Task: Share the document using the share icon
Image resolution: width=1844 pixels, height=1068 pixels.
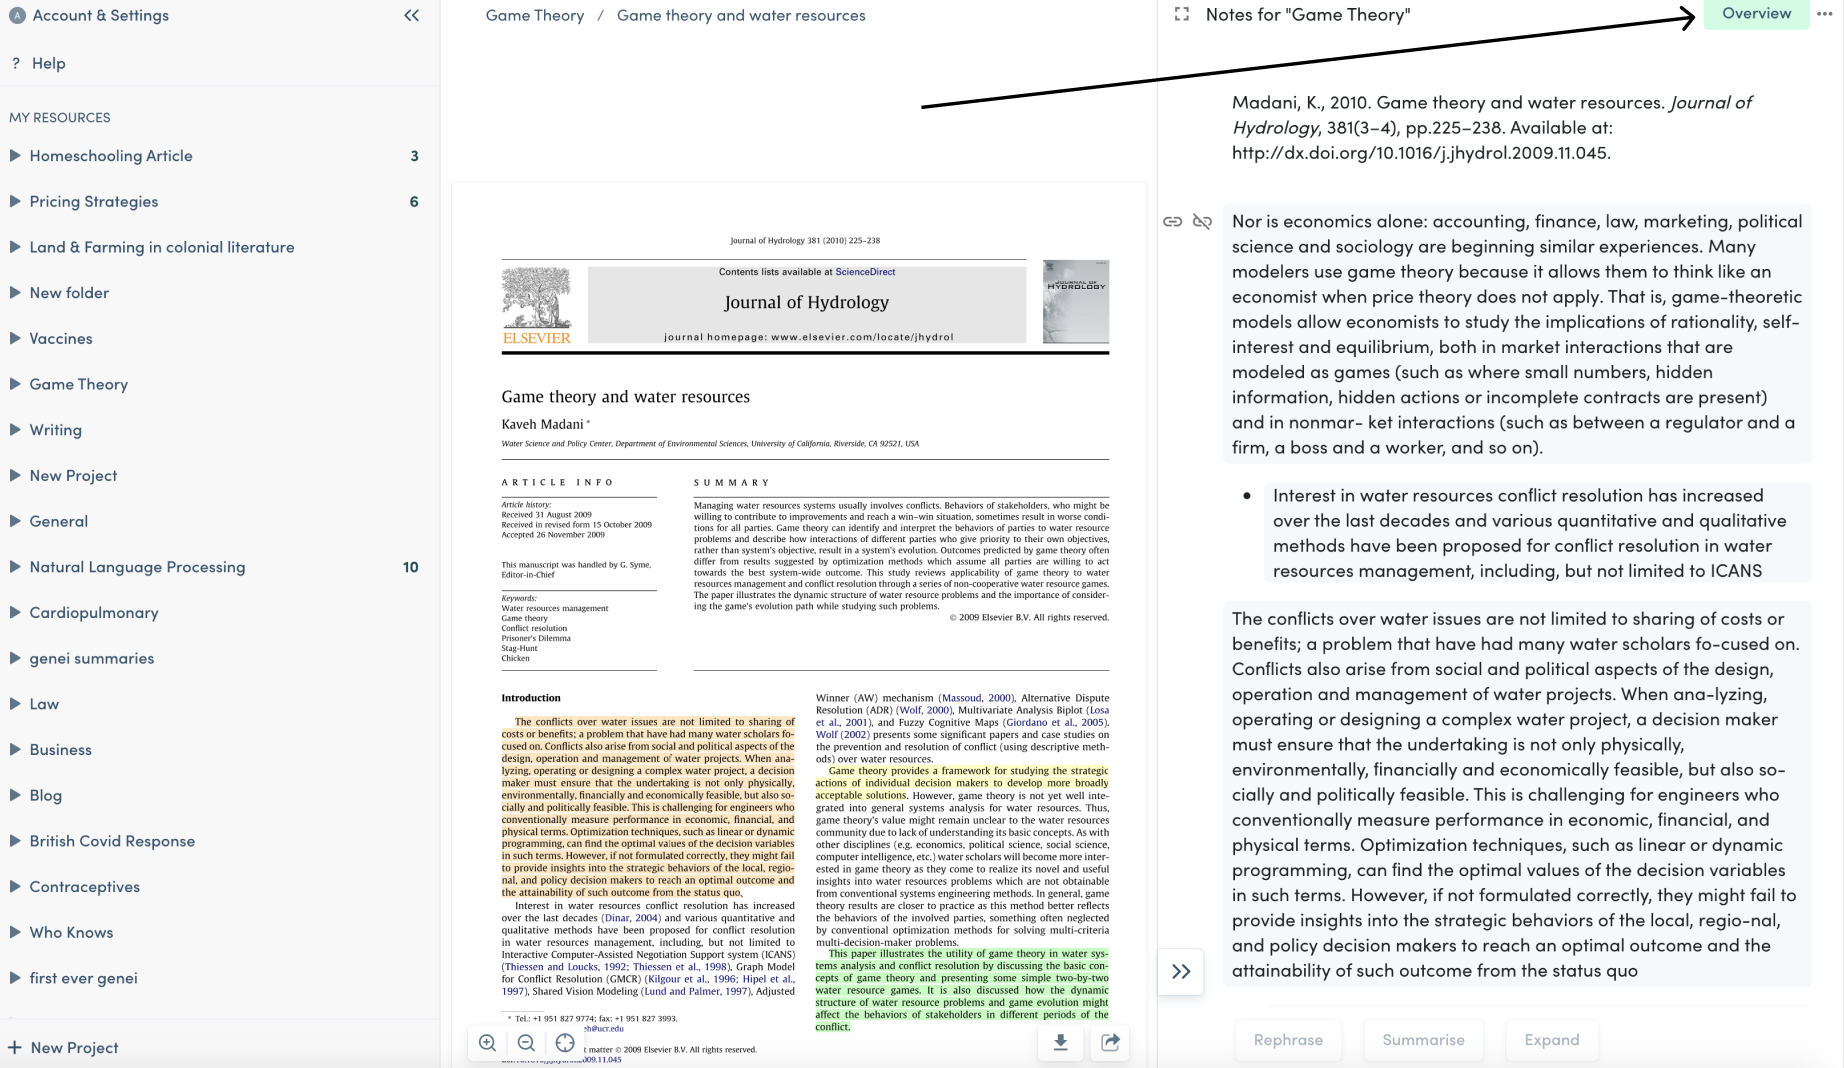Action: [x=1110, y=1042]
